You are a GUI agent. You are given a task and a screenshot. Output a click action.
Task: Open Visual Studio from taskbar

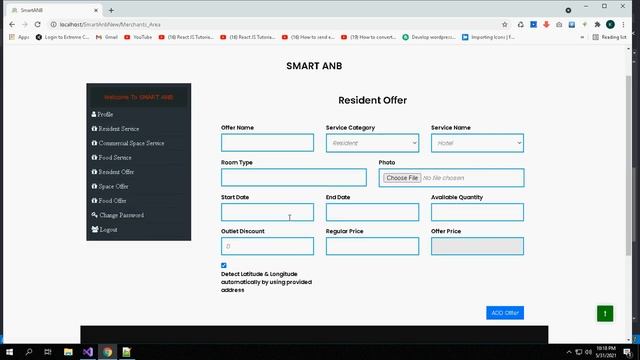(x=88, y=352)
